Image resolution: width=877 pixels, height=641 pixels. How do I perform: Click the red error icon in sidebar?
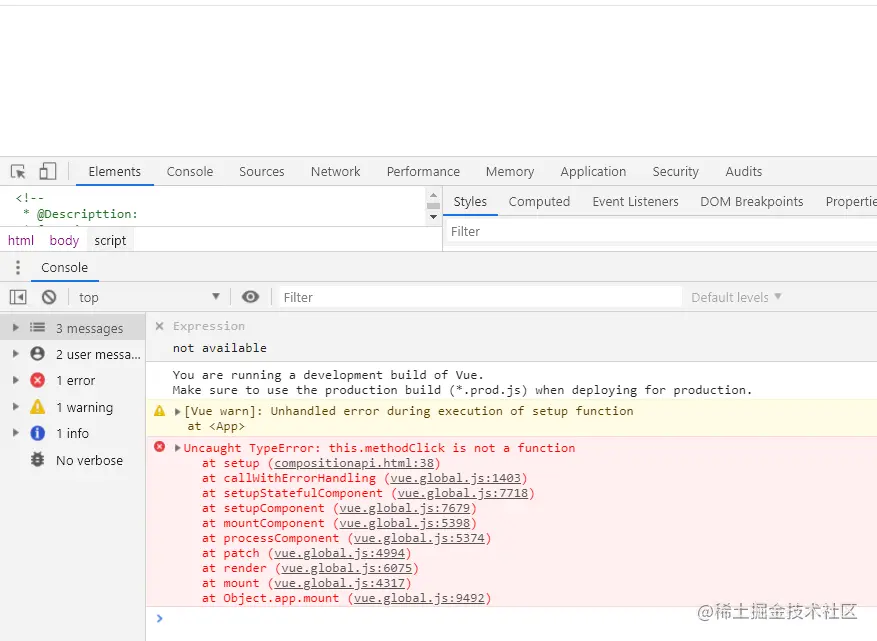tap(37, 380)
